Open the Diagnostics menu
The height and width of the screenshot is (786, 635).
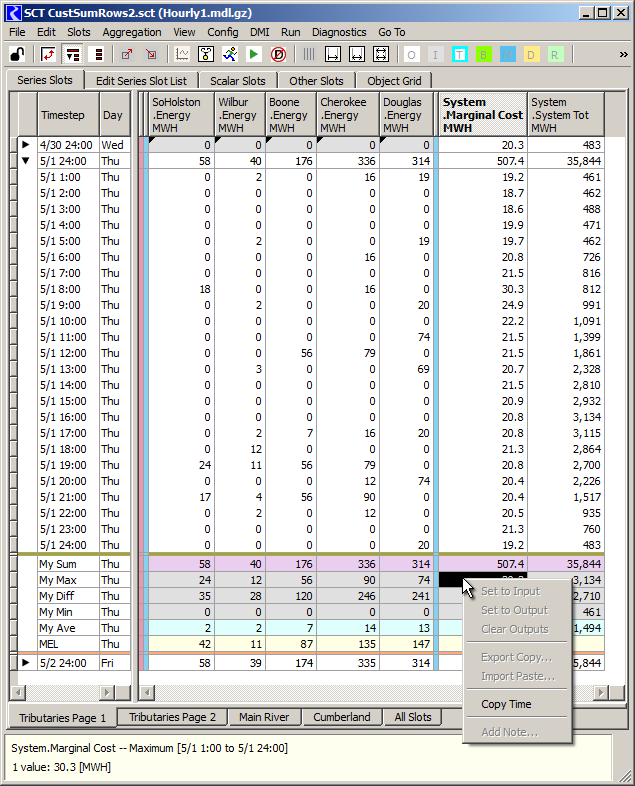click(339, 32)
